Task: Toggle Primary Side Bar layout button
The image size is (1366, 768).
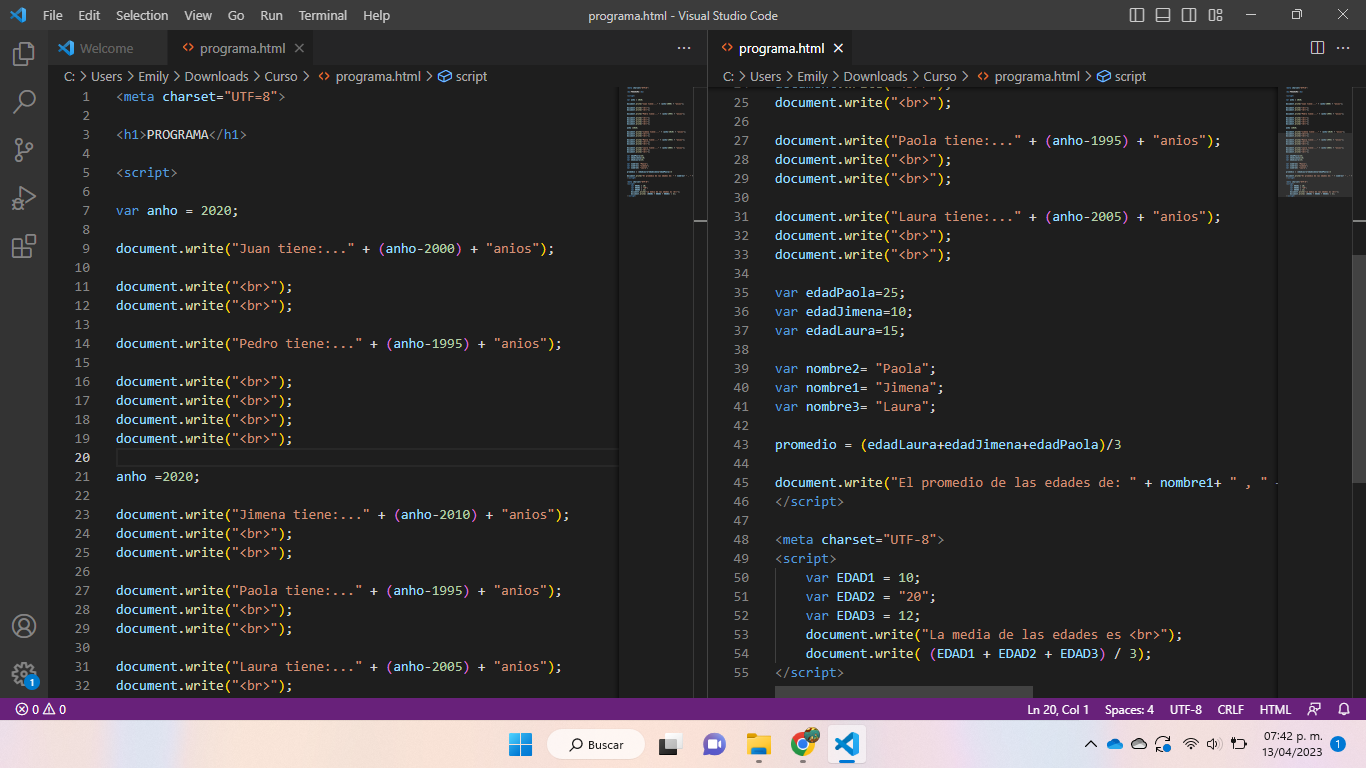Action: (x=1137, y=15)
